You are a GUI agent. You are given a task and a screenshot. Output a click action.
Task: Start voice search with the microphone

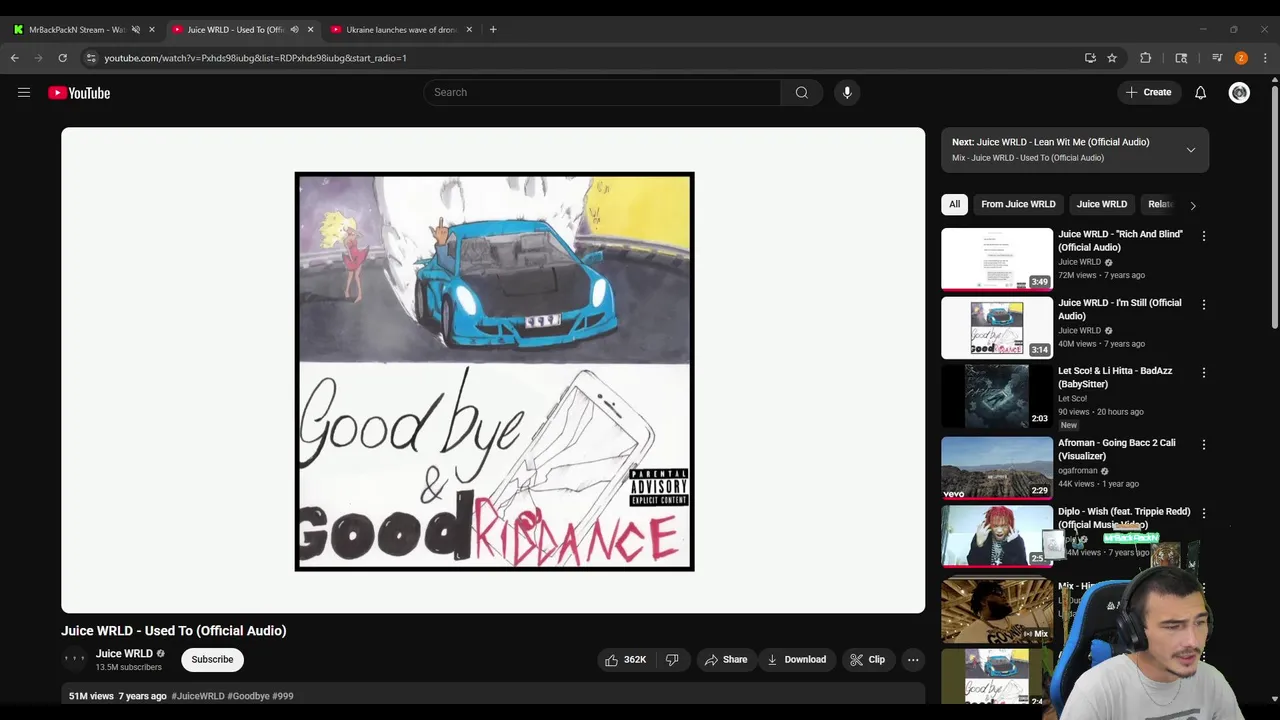(x=847, y=92)
